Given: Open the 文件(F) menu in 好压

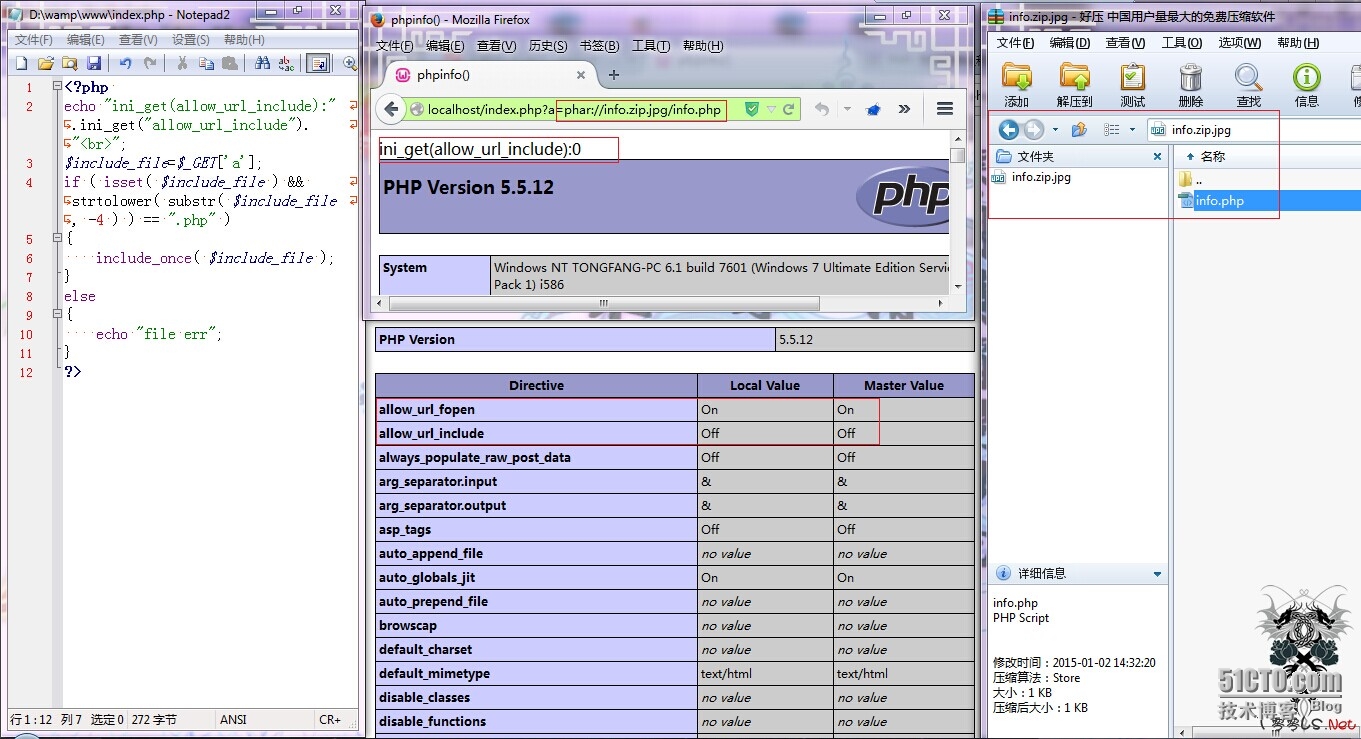Looking at the screenshot, I should pos(1015,43).
